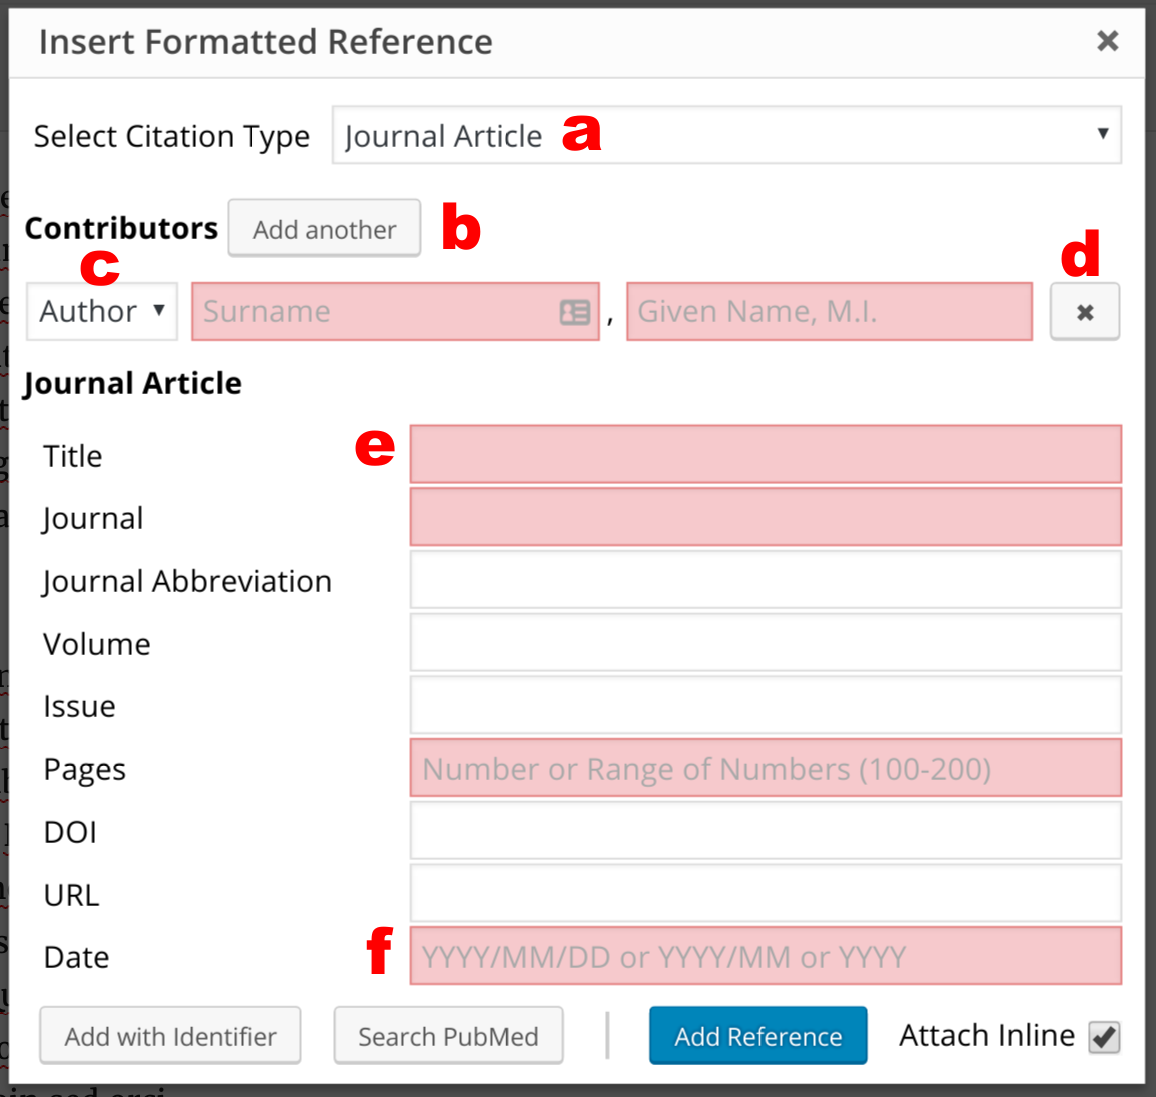Image resolution: width=1156 pixels, height=1097 pixels.
Task: Toggle the Attach Inline checkbox
Action: tap(1103, 1037)
